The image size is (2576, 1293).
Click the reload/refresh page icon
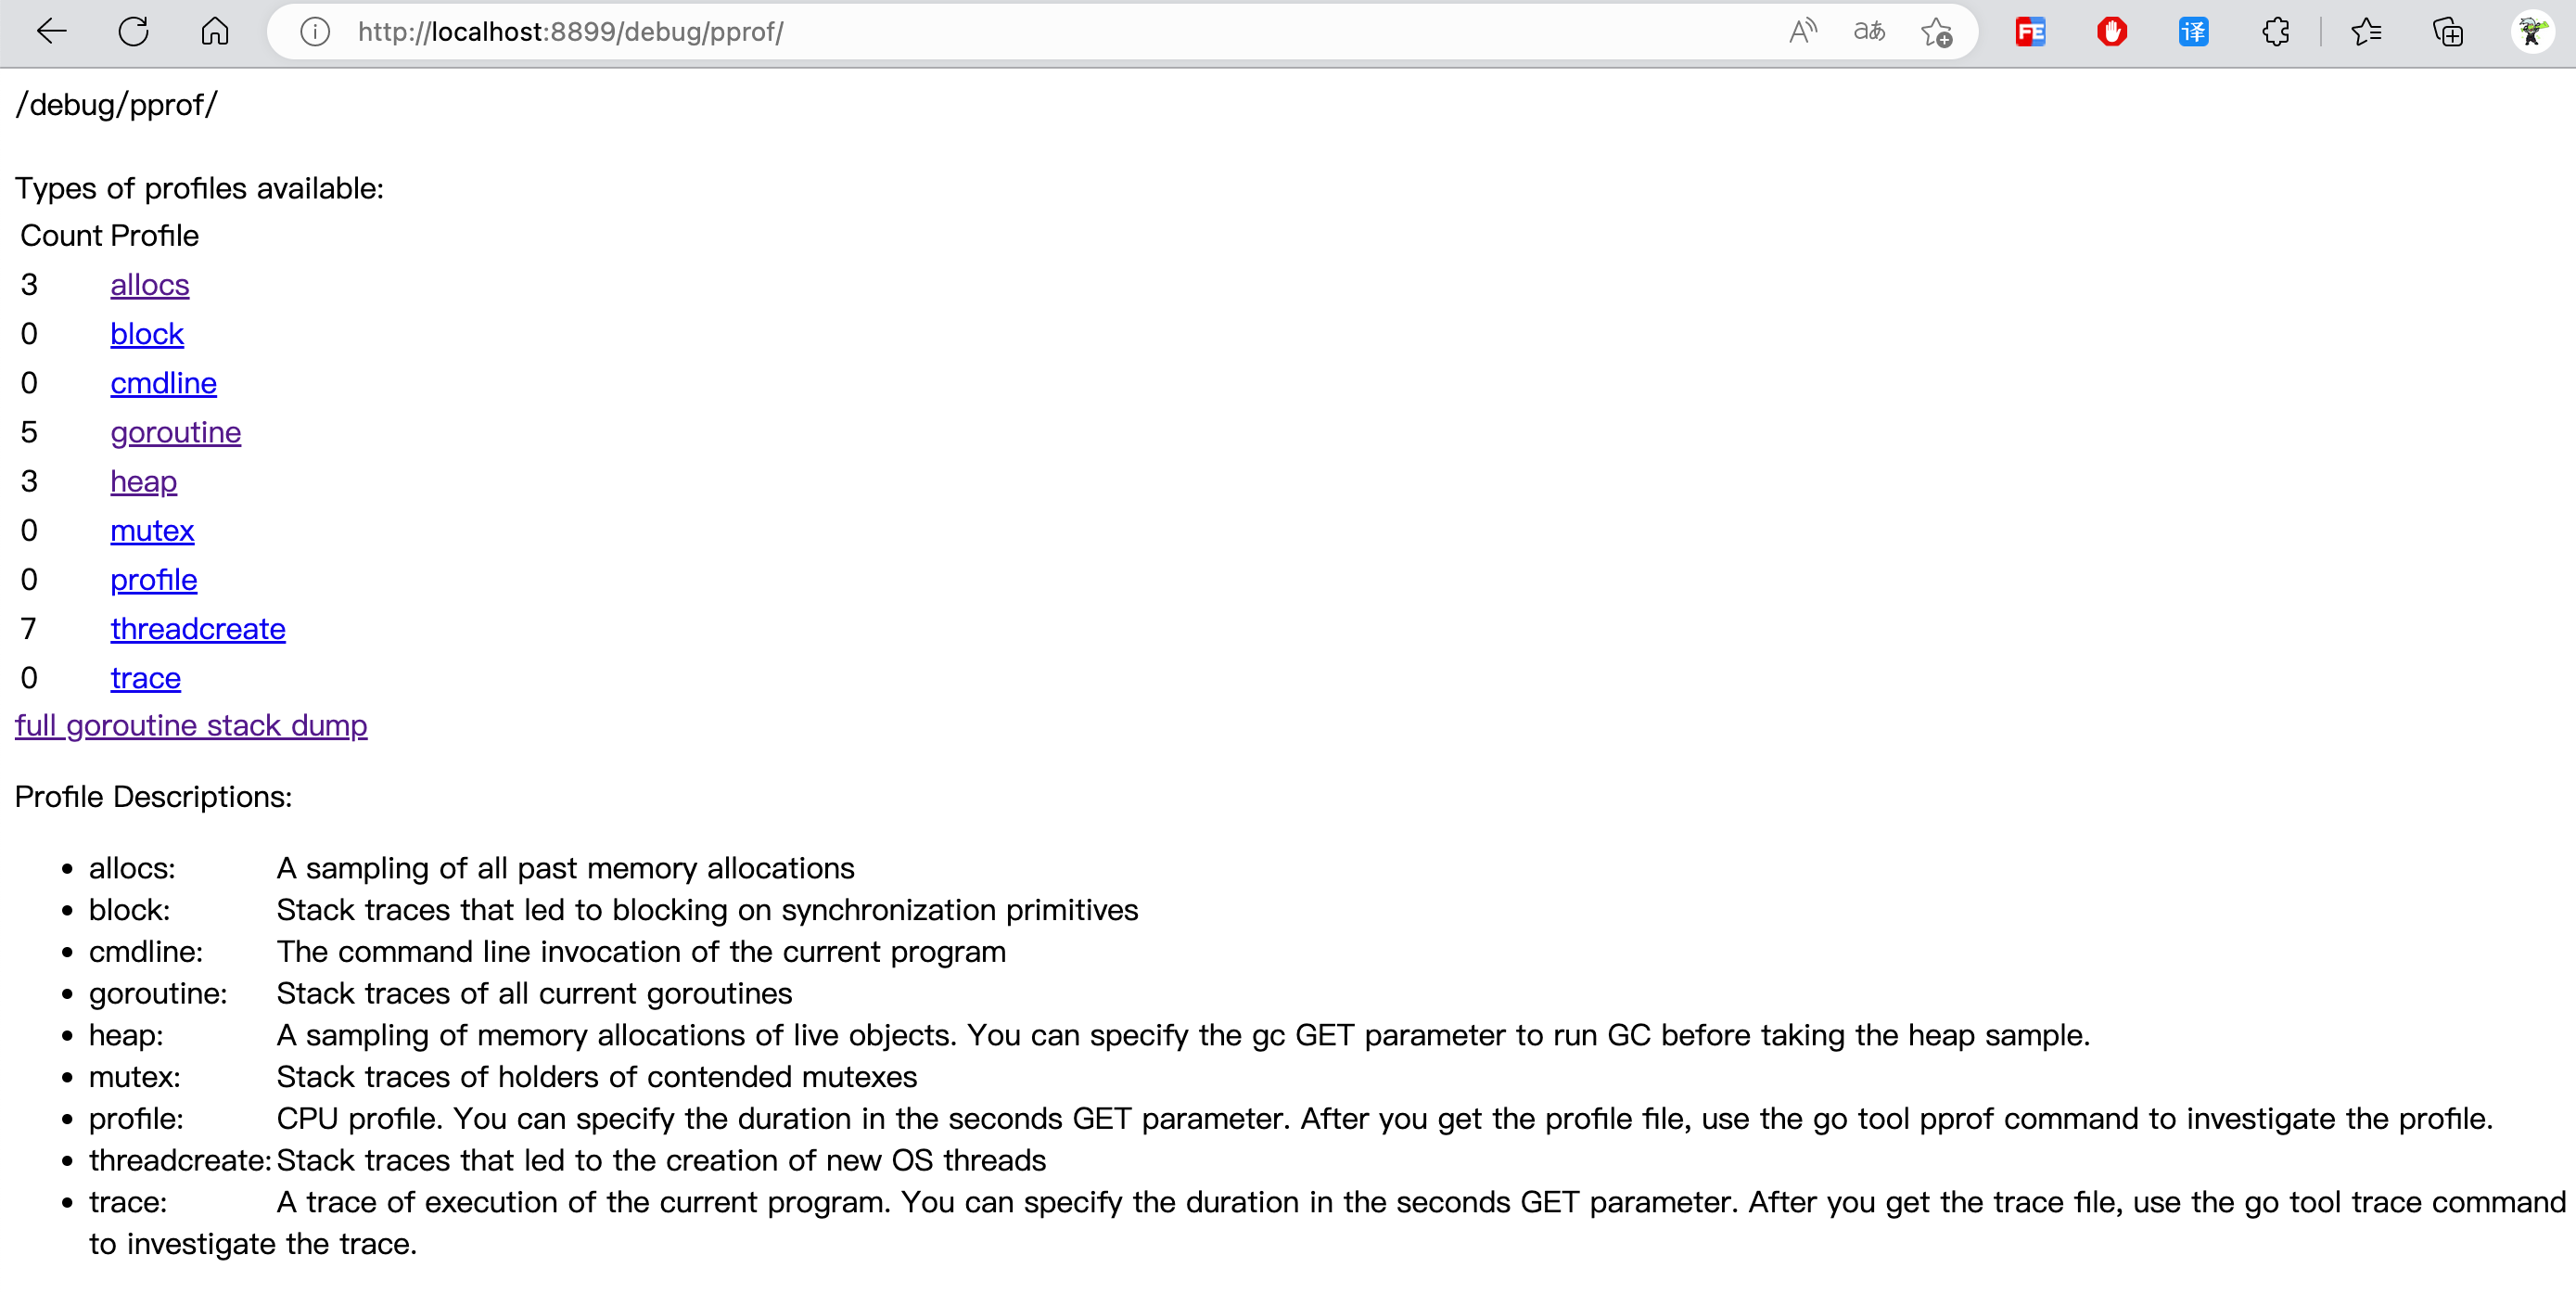[x=135, y=32]
